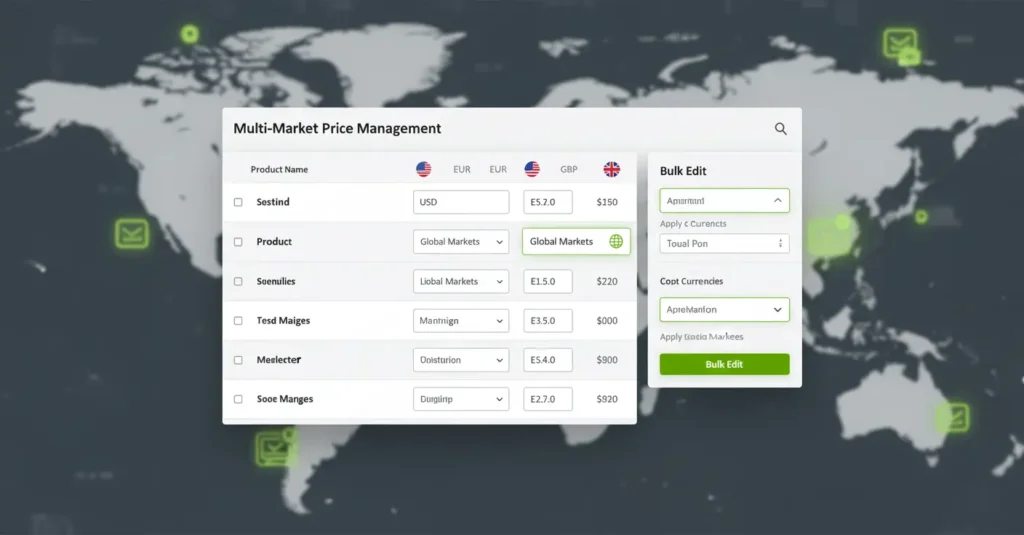The image size is (1024, 535).
Task: Click the $900 price value
Action: click(x=607, y=360)
